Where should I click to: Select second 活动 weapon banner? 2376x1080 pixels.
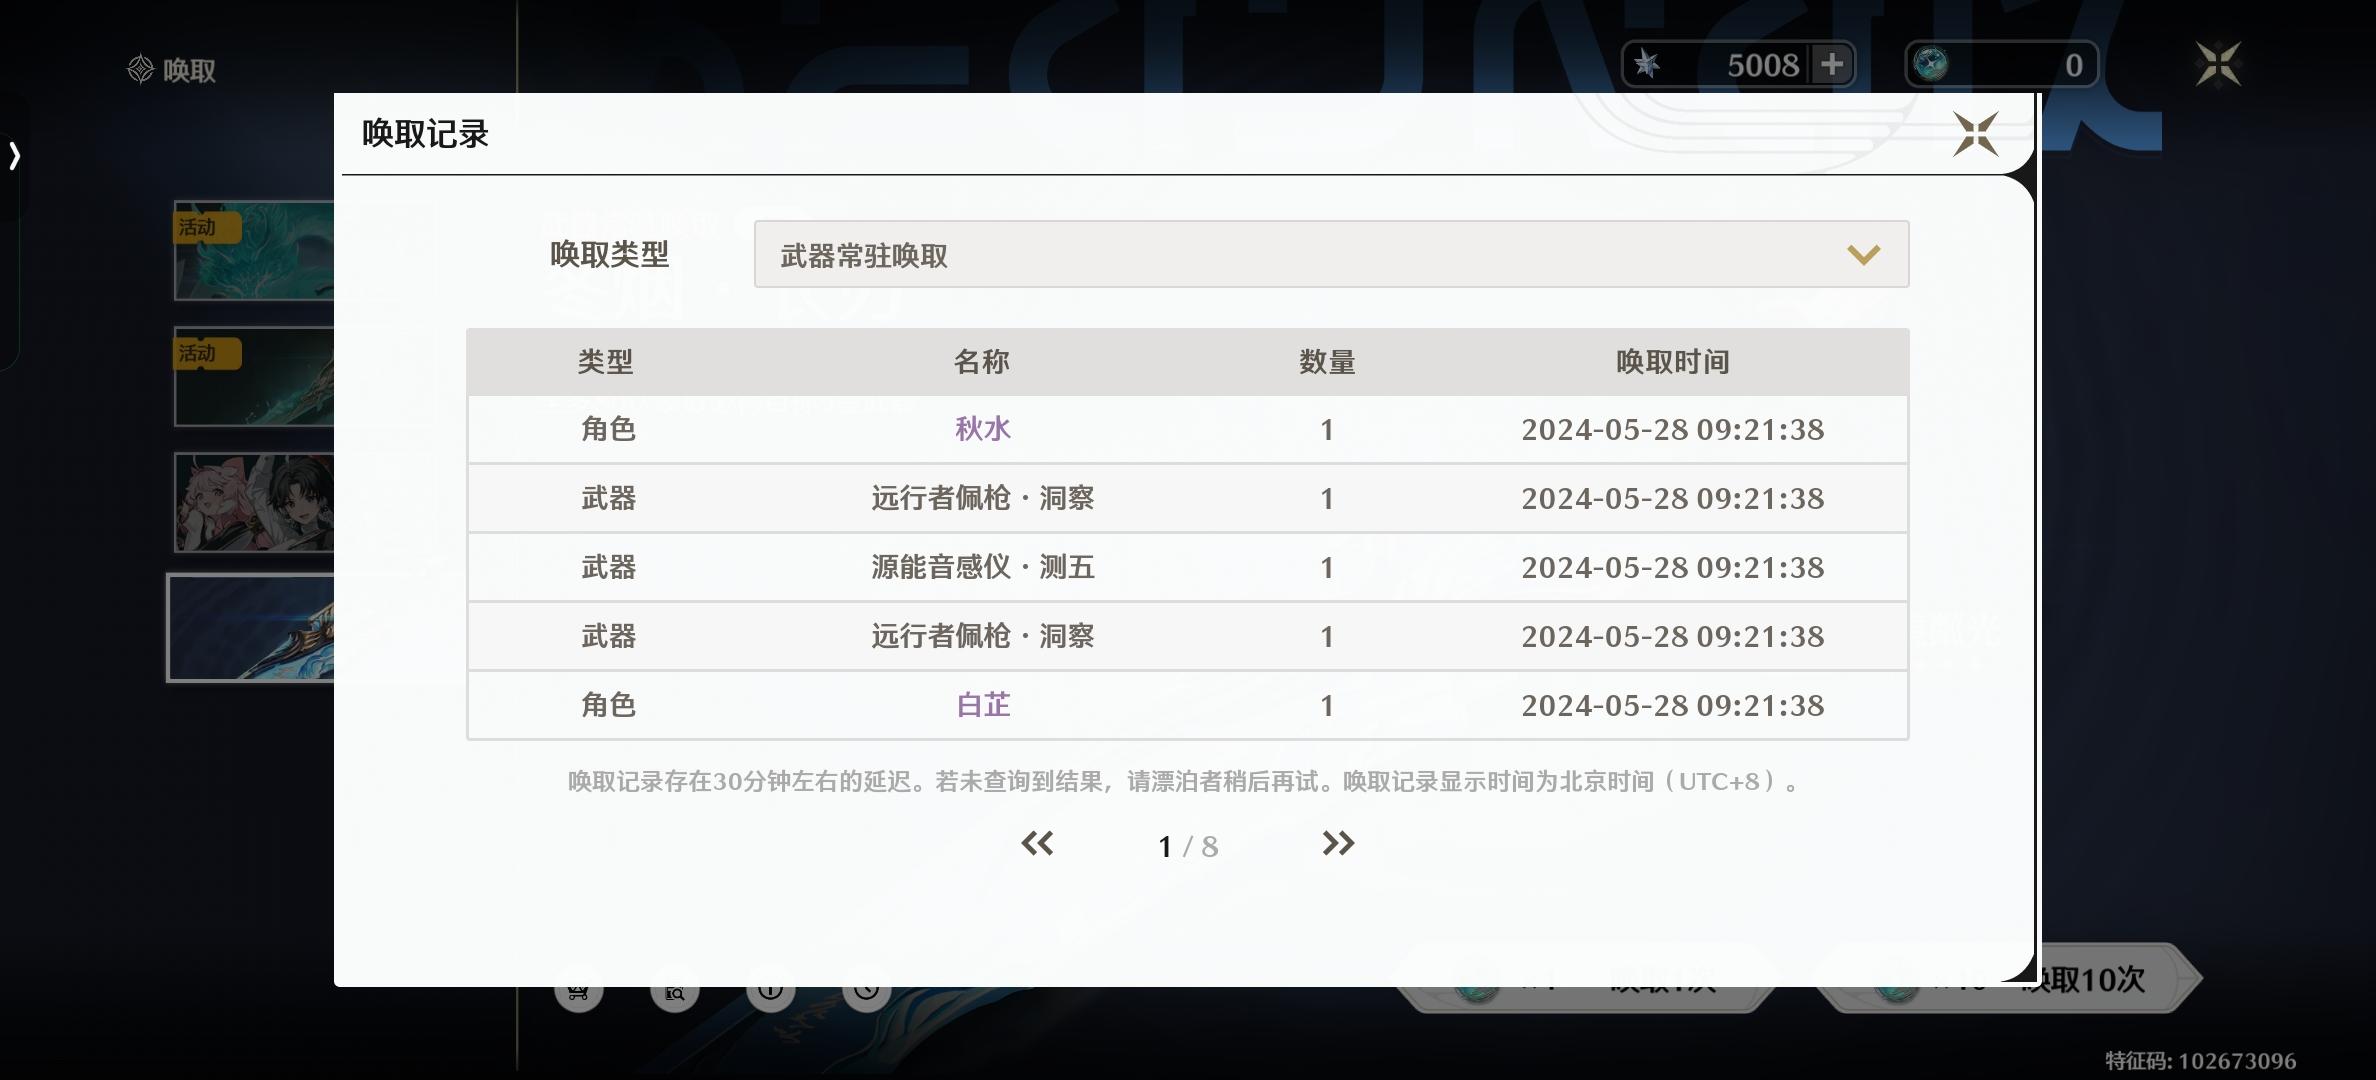pyautogui.click(x=255, y=377)
